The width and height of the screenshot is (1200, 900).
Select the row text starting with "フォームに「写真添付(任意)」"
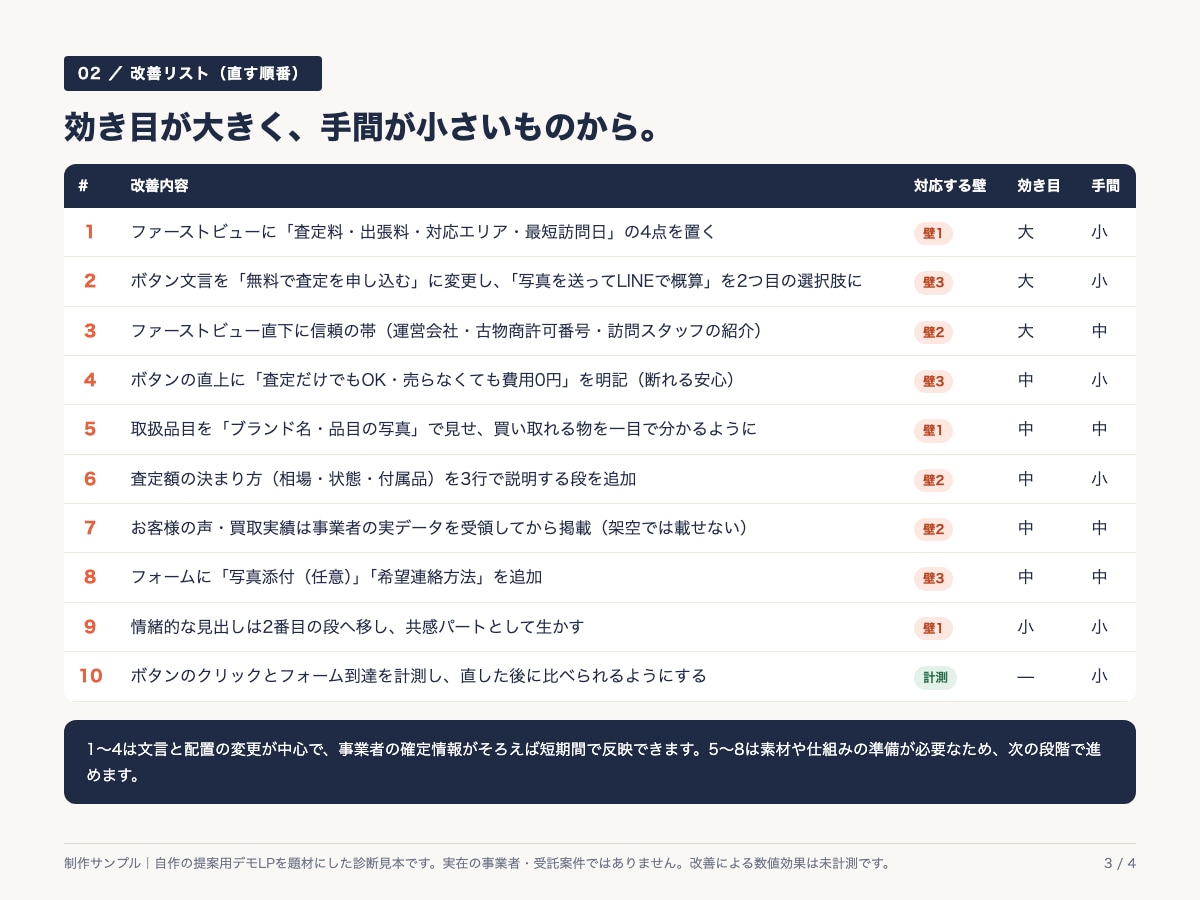point(336,577)
